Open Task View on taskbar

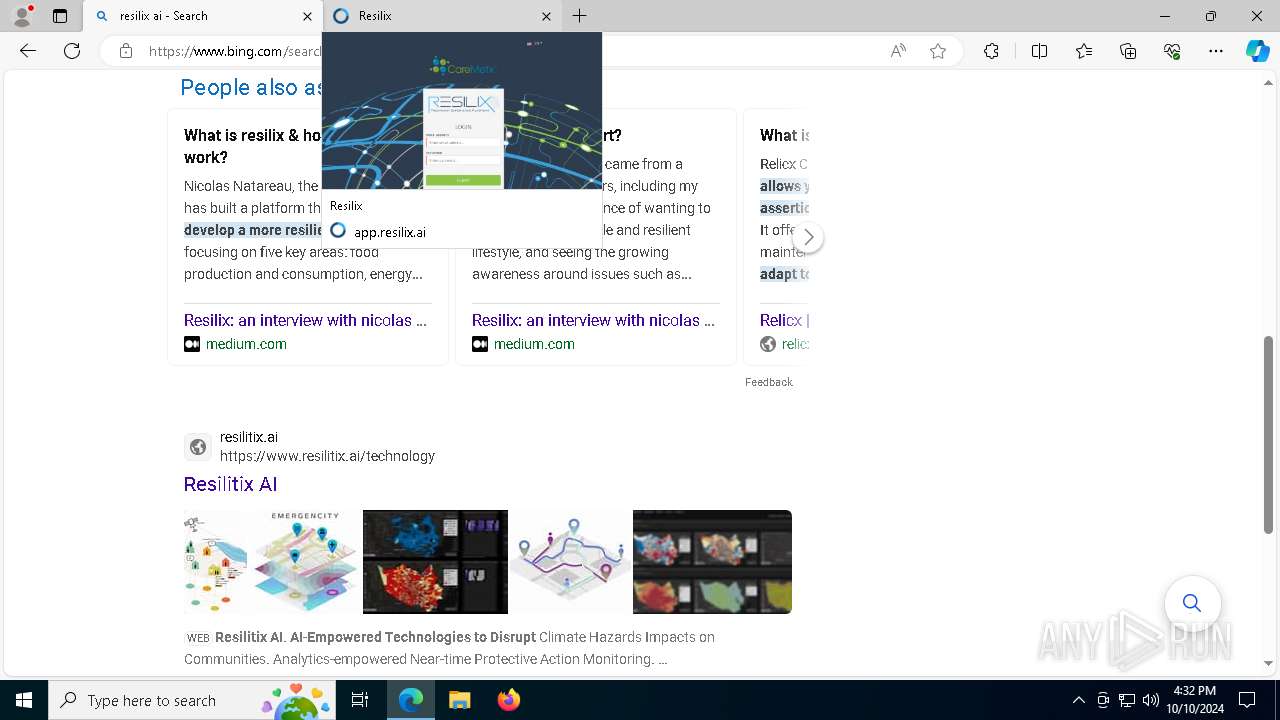pyautogui.click(x=360, y=700)
